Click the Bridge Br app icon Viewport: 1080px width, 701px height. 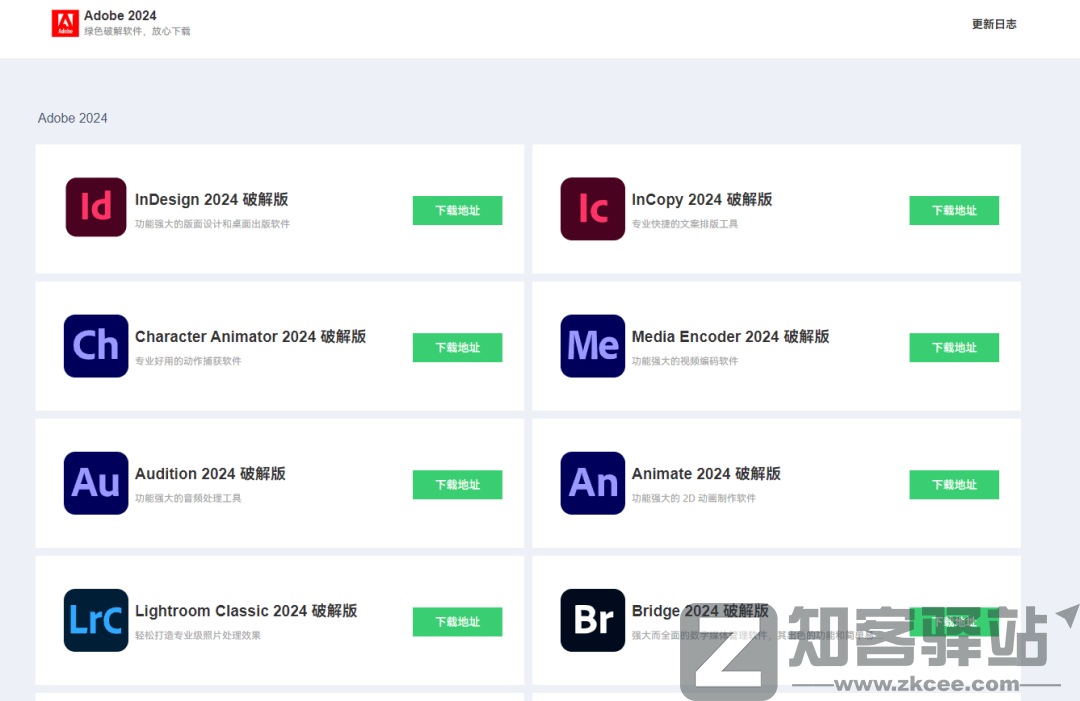point(592,620)
